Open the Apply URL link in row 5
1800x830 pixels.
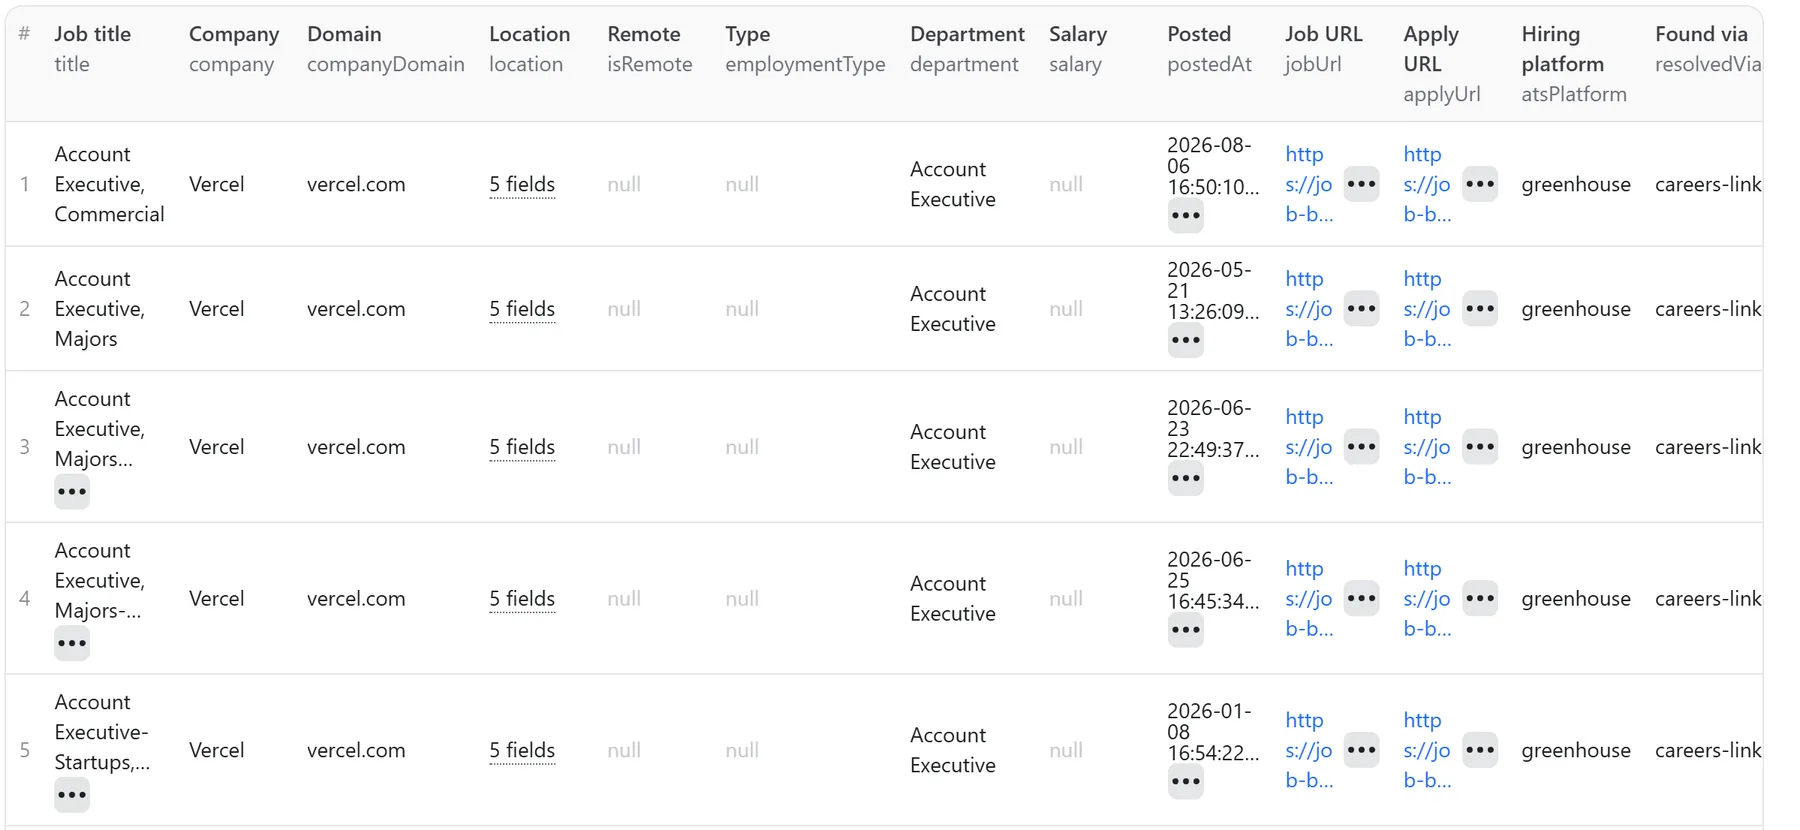coord(1427,750)
